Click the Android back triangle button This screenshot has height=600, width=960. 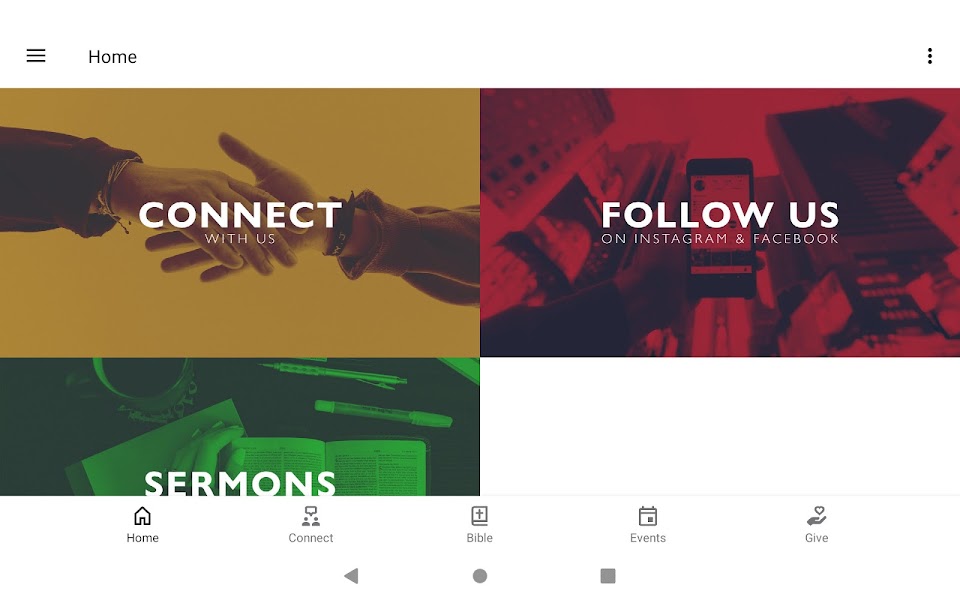[x=351, y=576]
